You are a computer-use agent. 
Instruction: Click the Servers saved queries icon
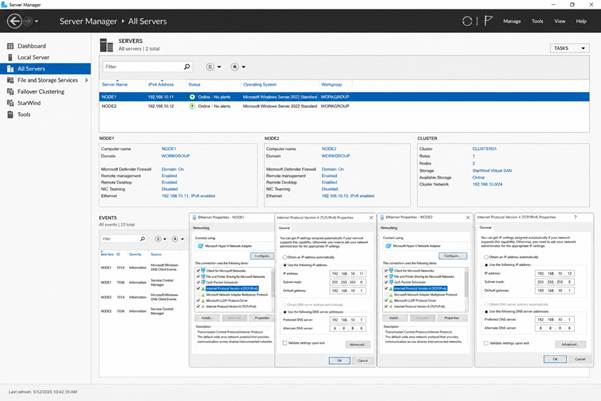[235, 67]
